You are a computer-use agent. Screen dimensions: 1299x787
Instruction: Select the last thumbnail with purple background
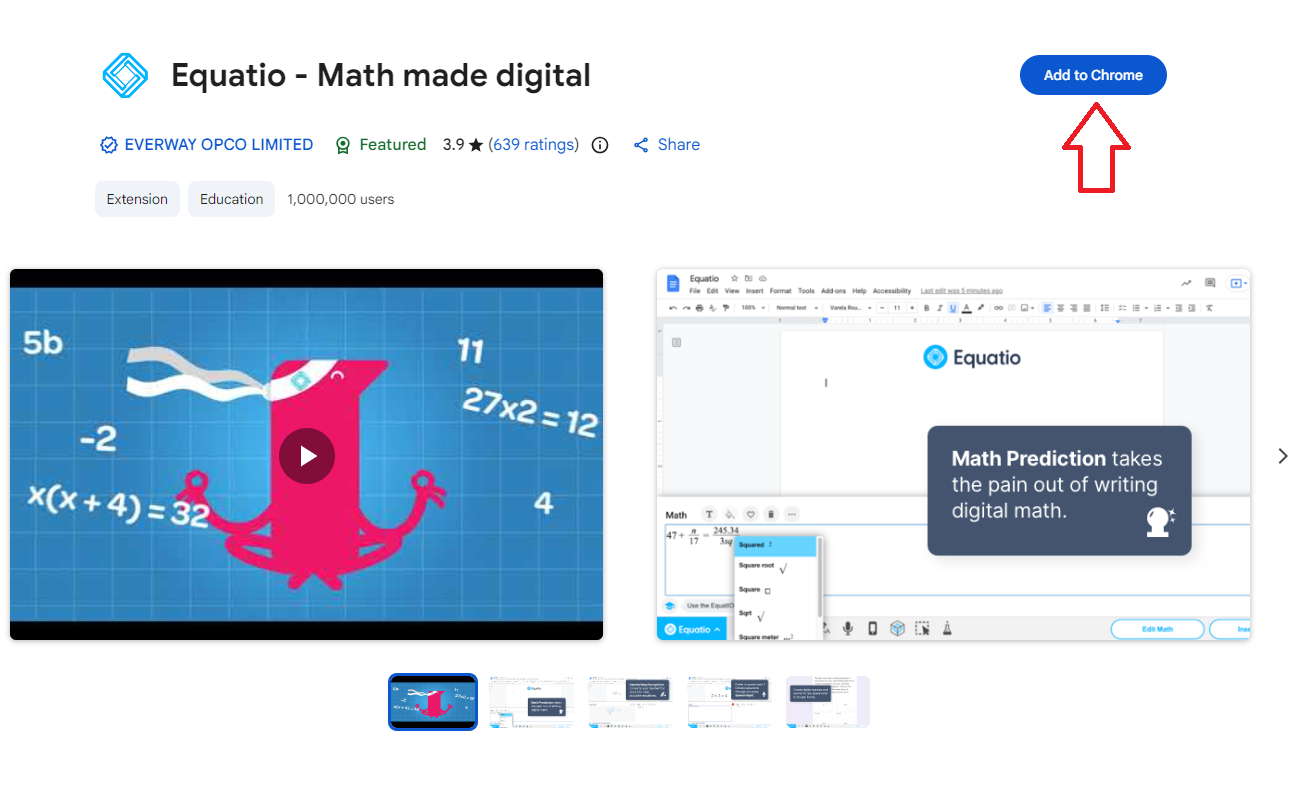(x=828, y=701)
